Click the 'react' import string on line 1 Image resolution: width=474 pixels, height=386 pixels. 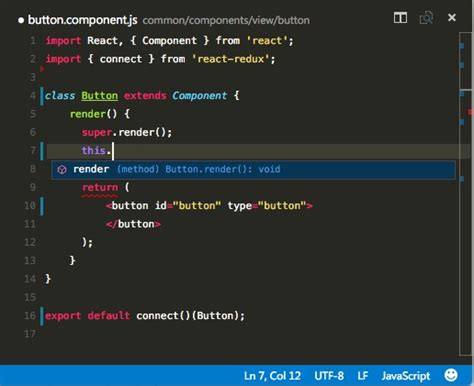point(267,41)
